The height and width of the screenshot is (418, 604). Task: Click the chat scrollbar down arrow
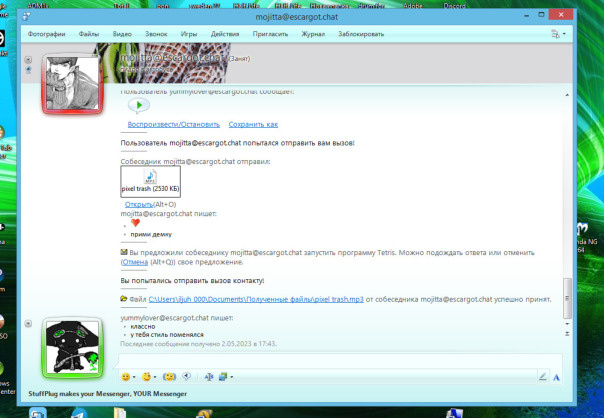tap(567, 324)
